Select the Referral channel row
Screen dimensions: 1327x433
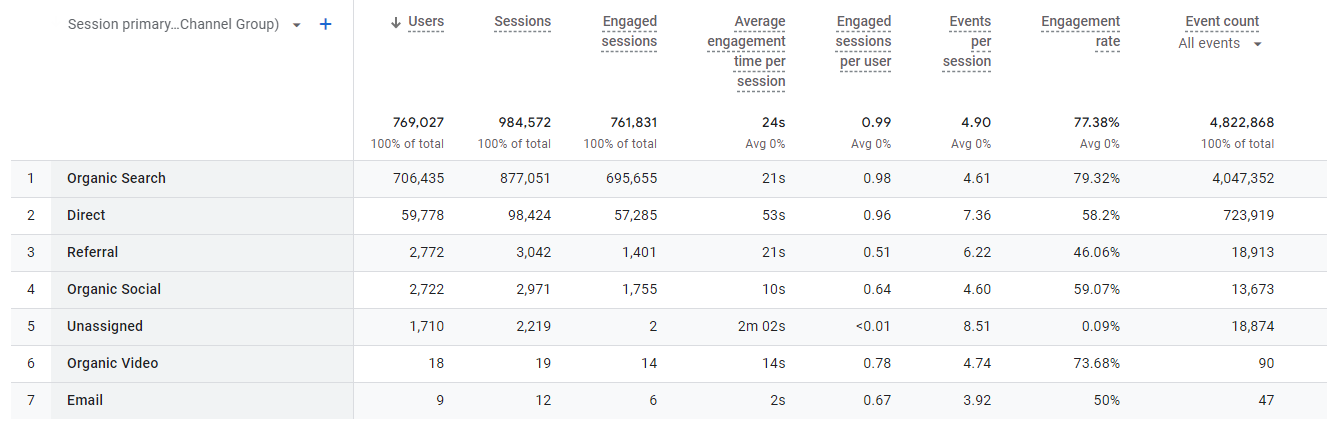pos(92,253)
